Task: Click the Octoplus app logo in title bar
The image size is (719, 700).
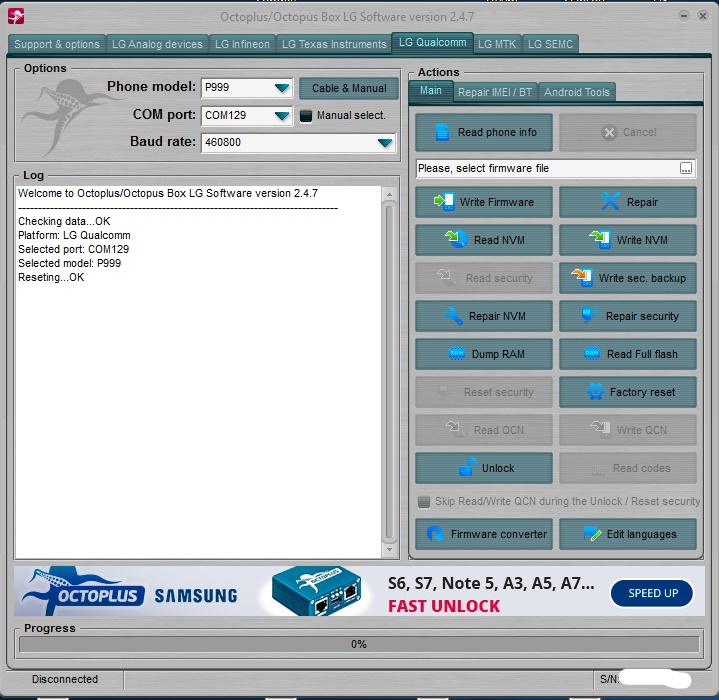Action: pyautogui.click(x=16, y=17)
